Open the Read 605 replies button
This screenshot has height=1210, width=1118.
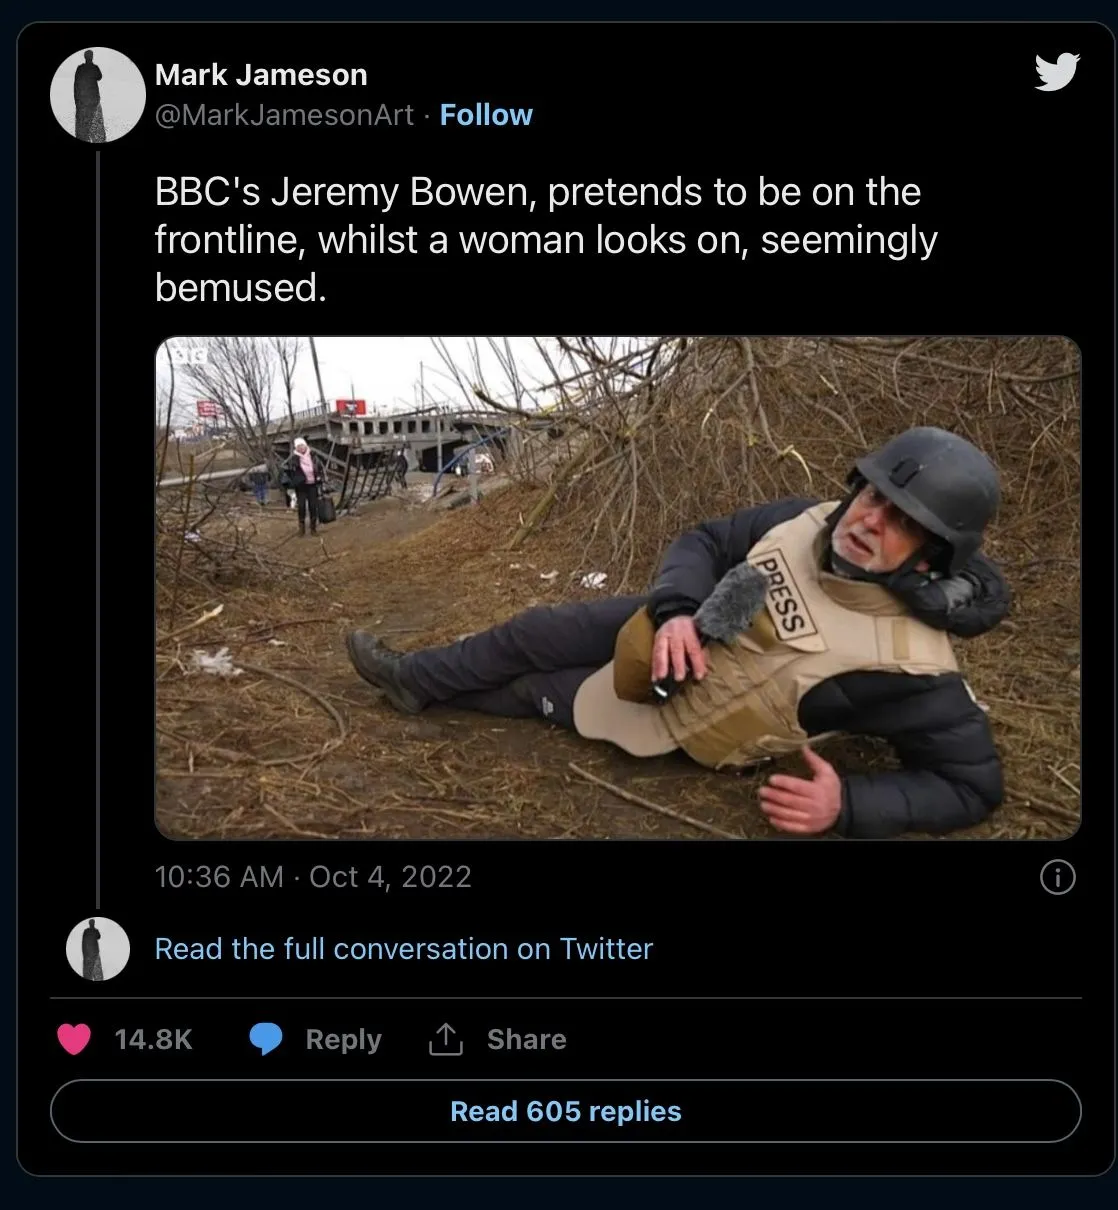pos(565,1111)
